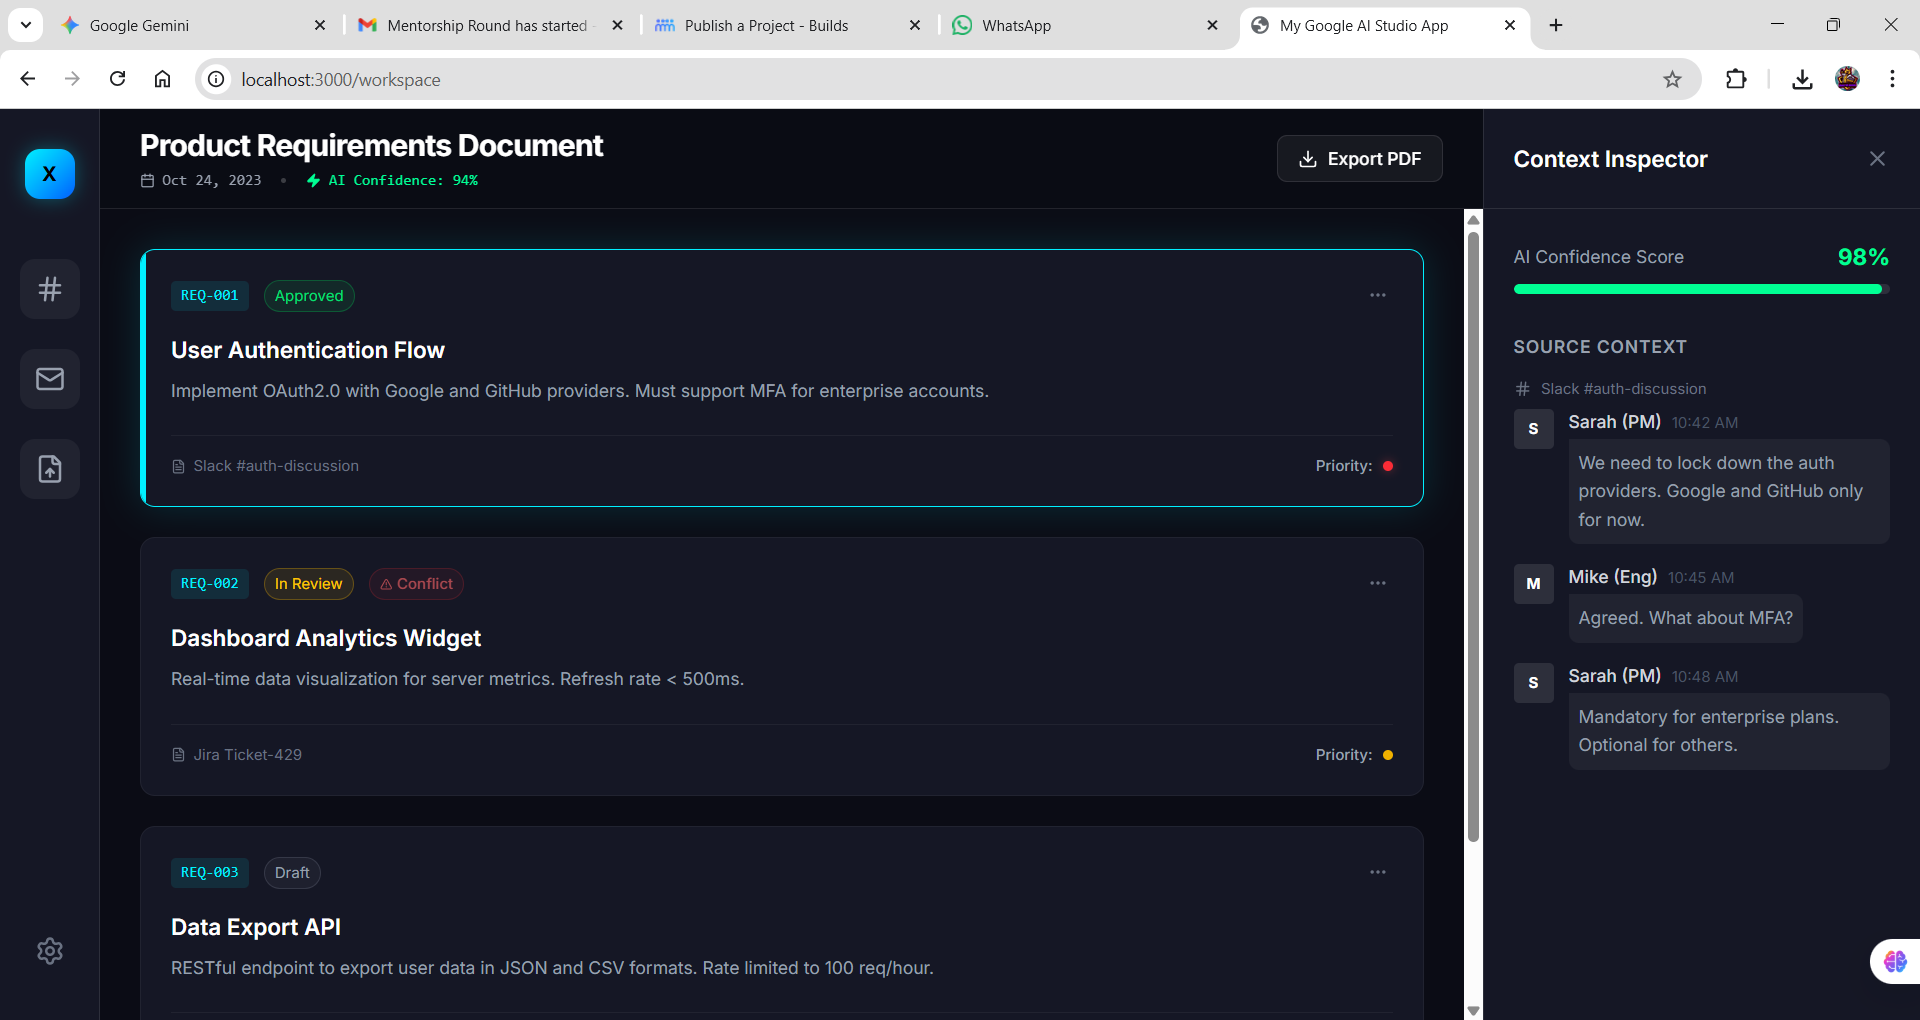
Task: Click the file upload sidebar icon
Action: 50,469
